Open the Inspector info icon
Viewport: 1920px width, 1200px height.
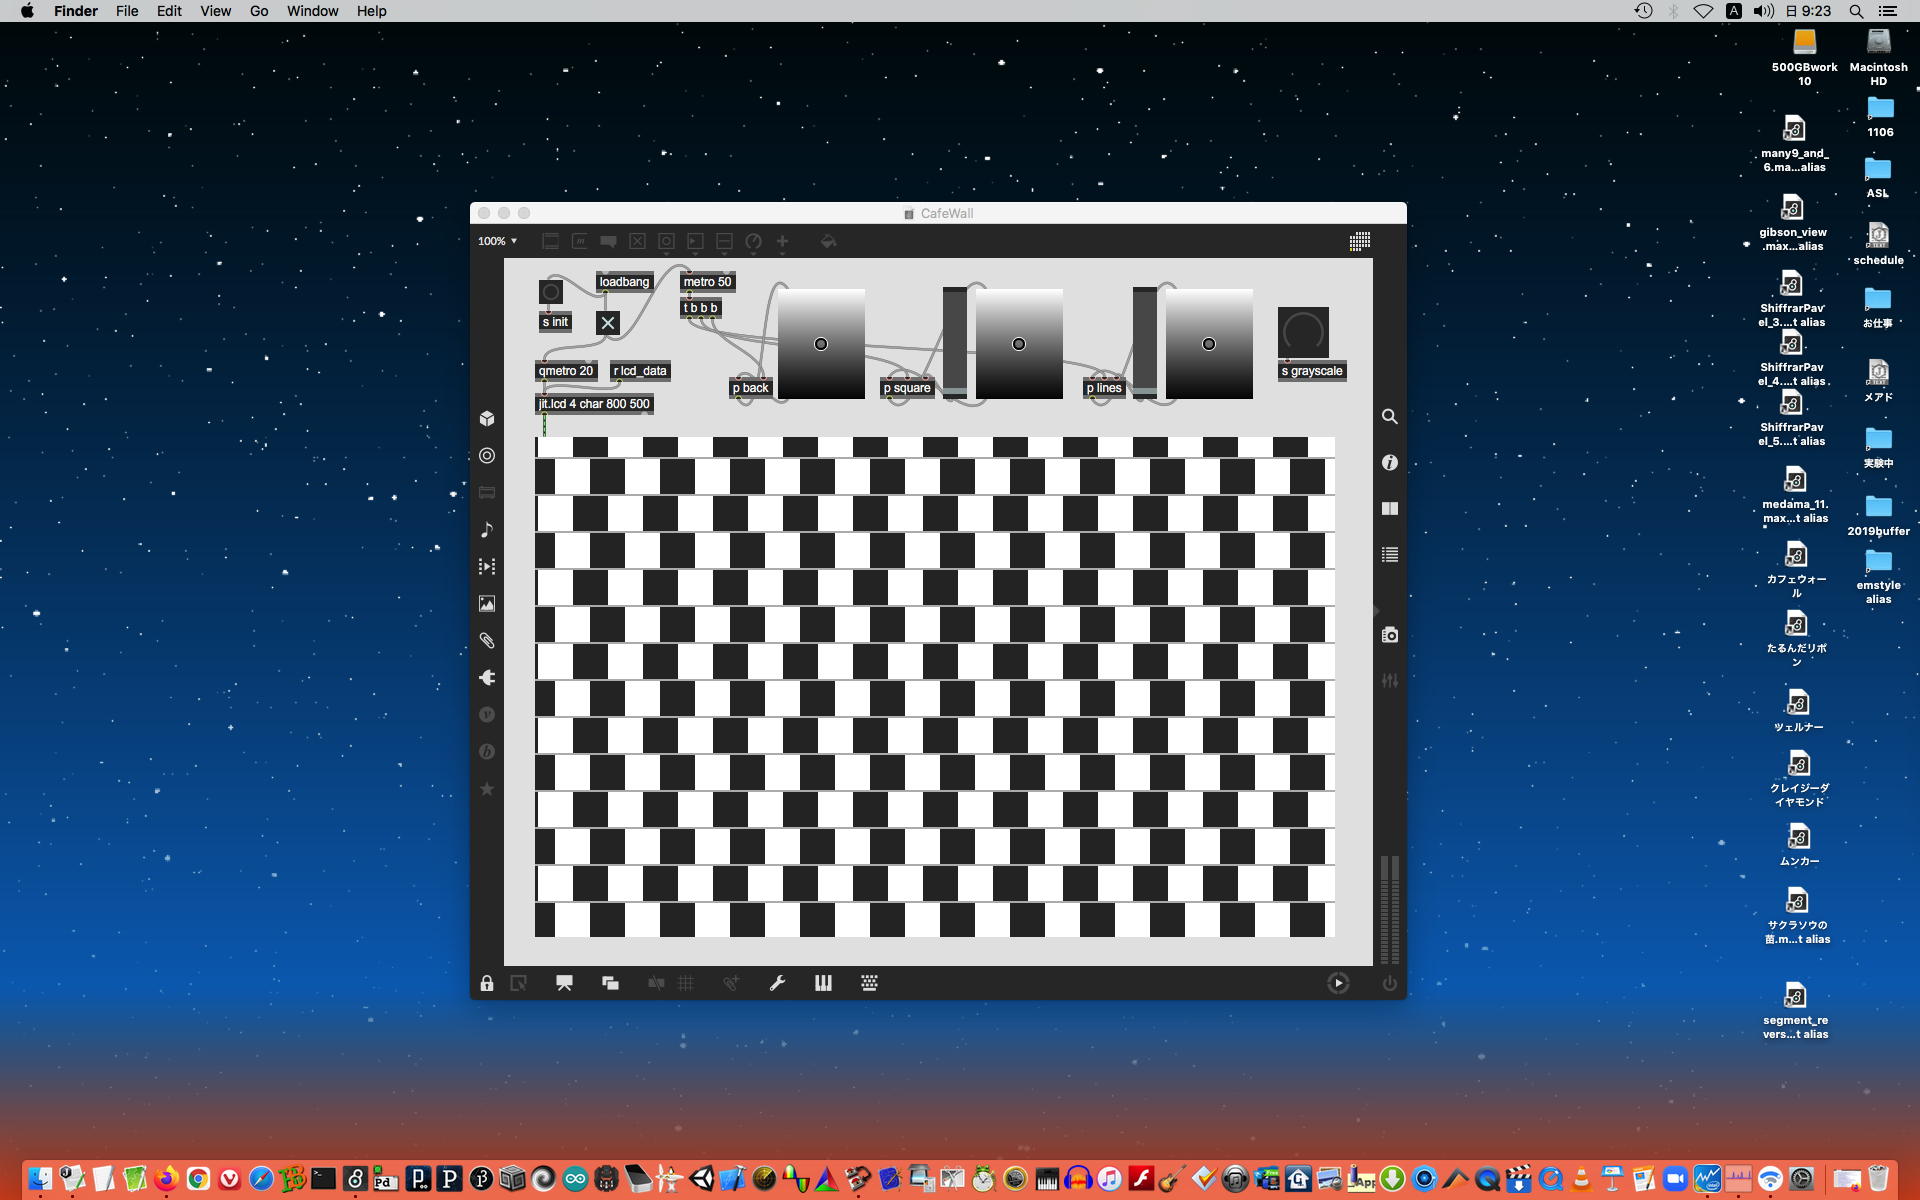1389,462
